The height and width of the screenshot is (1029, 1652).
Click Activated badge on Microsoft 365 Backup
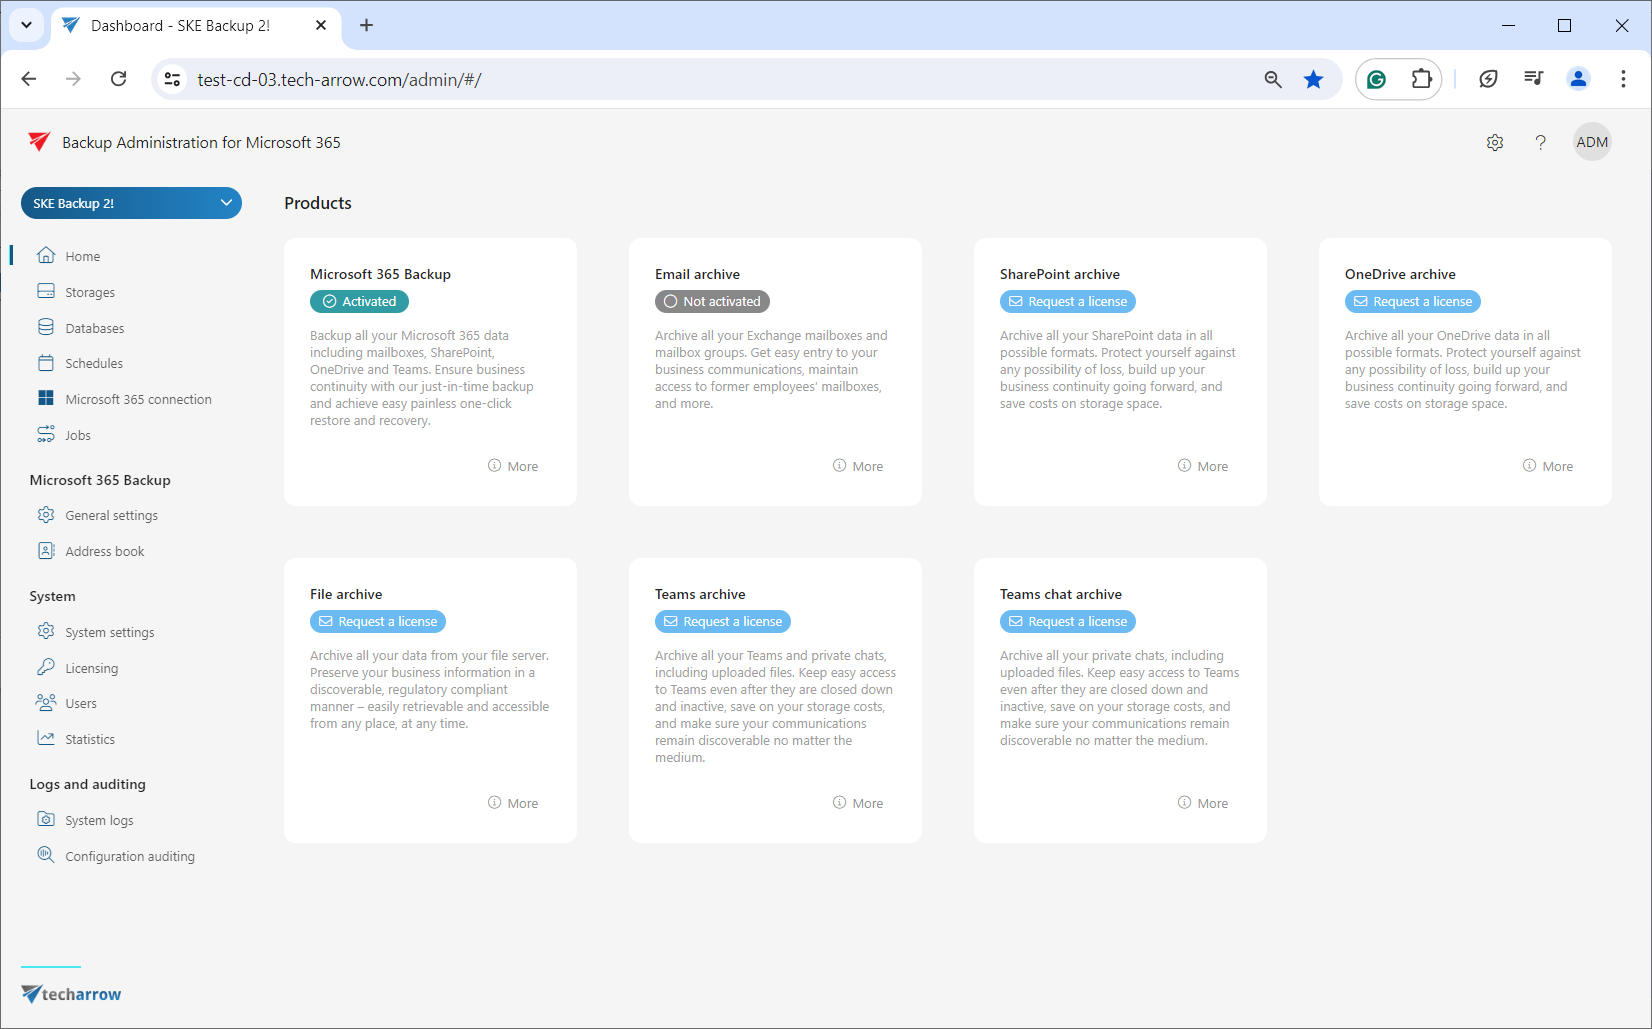pos(359,301)
